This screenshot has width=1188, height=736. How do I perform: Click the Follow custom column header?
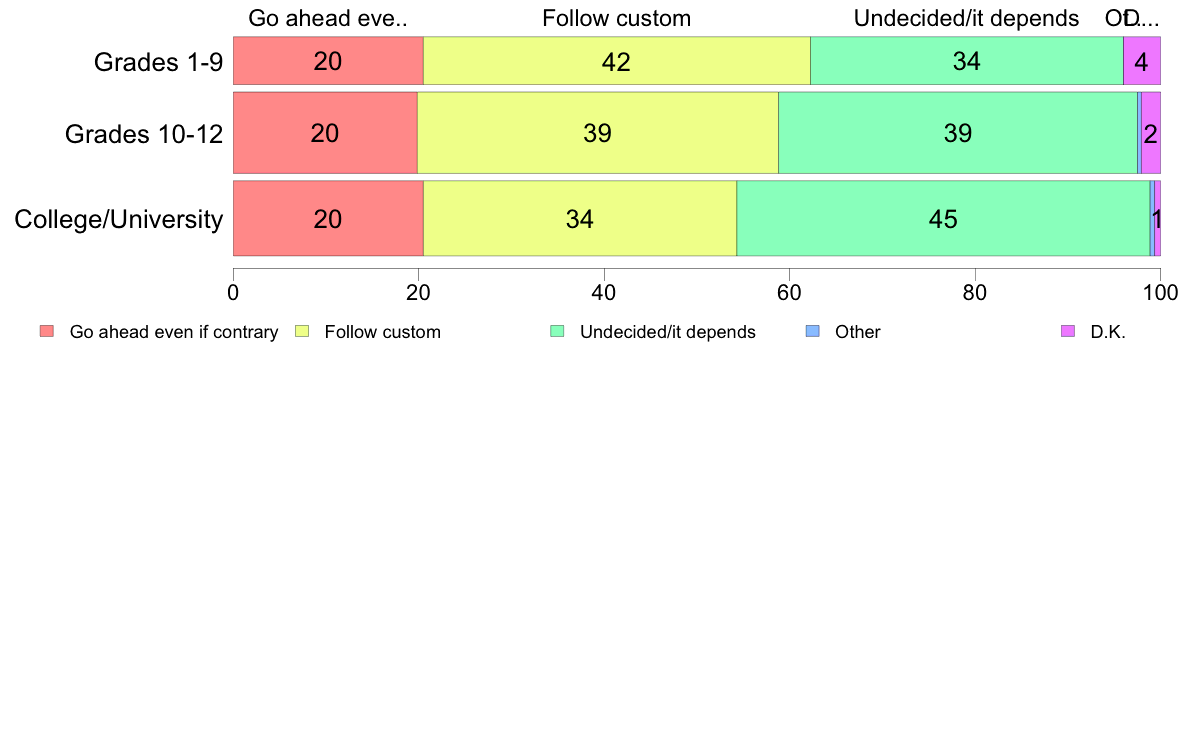point(617,18)
